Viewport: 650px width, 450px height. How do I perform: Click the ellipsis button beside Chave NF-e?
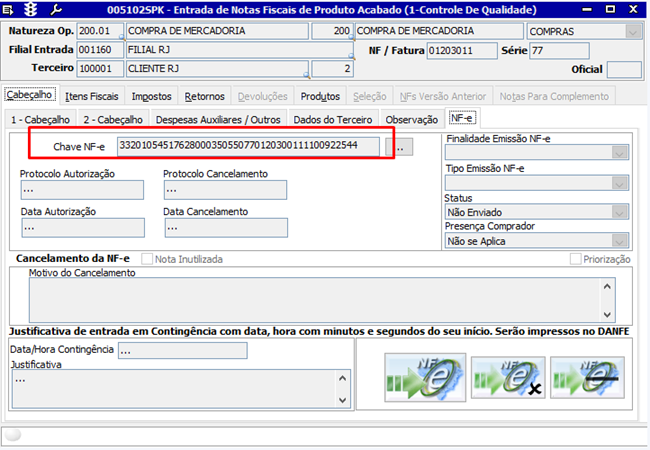[399, 147]
